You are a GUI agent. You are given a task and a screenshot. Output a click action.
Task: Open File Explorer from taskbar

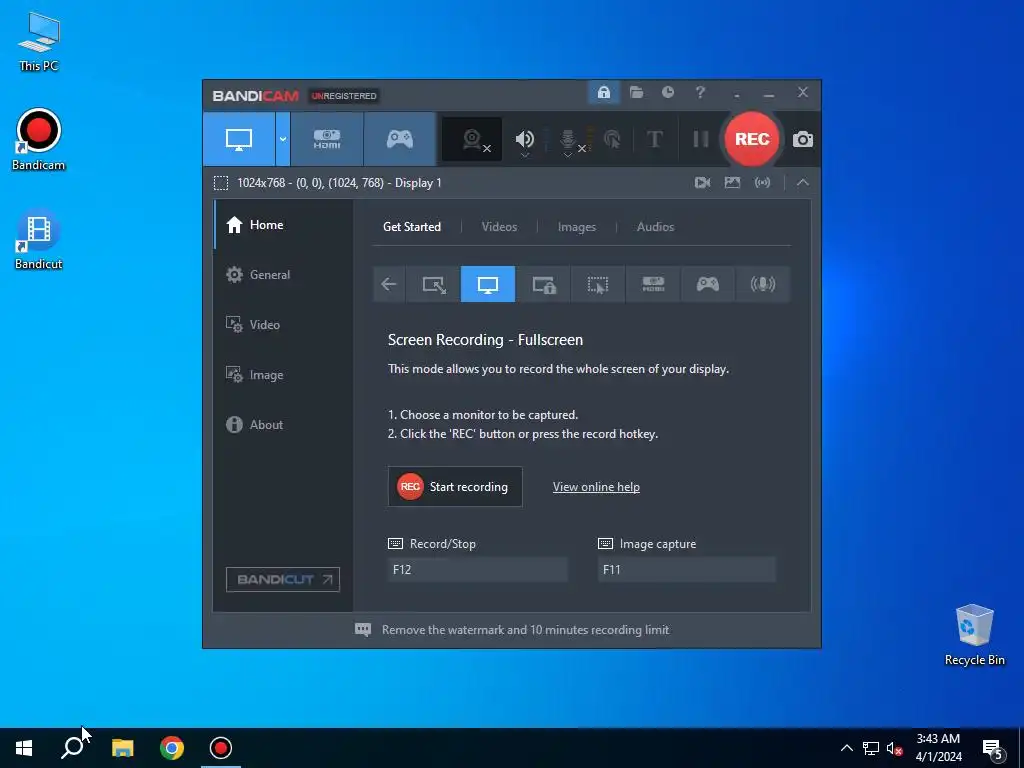pos(122,748)
